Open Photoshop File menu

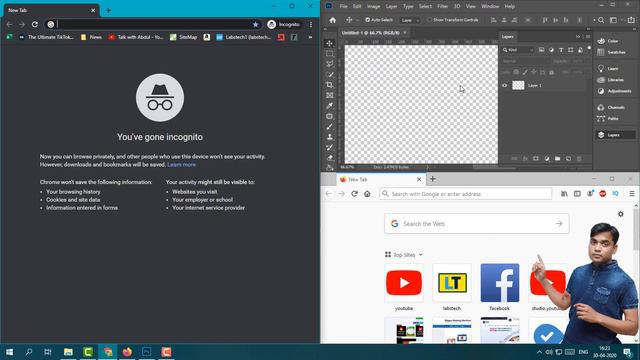(x=344, y=7)
